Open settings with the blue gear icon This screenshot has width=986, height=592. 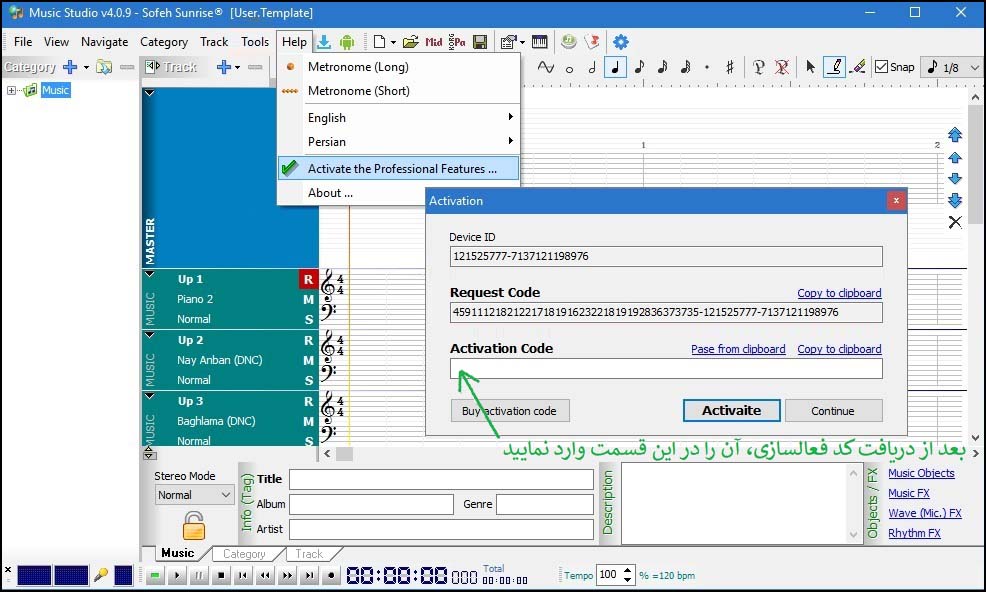click(x=621, y=42)
